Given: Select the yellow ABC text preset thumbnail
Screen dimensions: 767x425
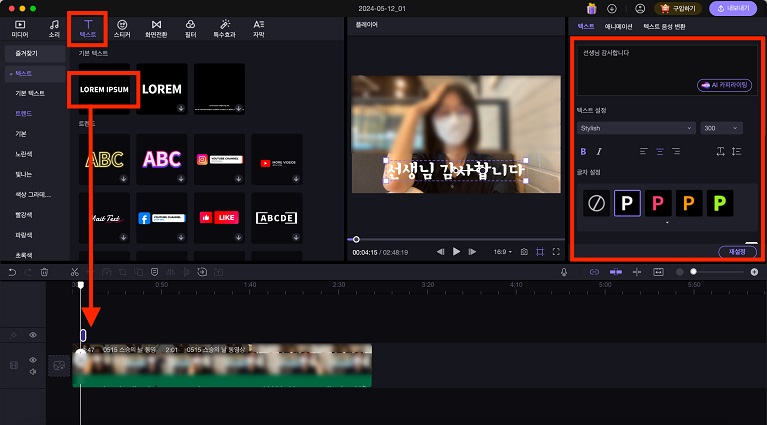Looking at the screenshot, I should (105, 159).
